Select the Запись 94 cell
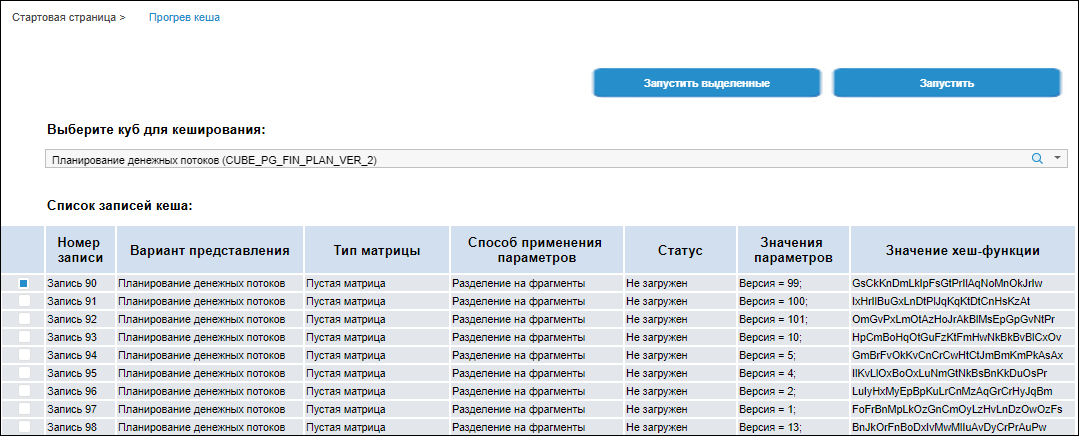 [x=80, y=355]
